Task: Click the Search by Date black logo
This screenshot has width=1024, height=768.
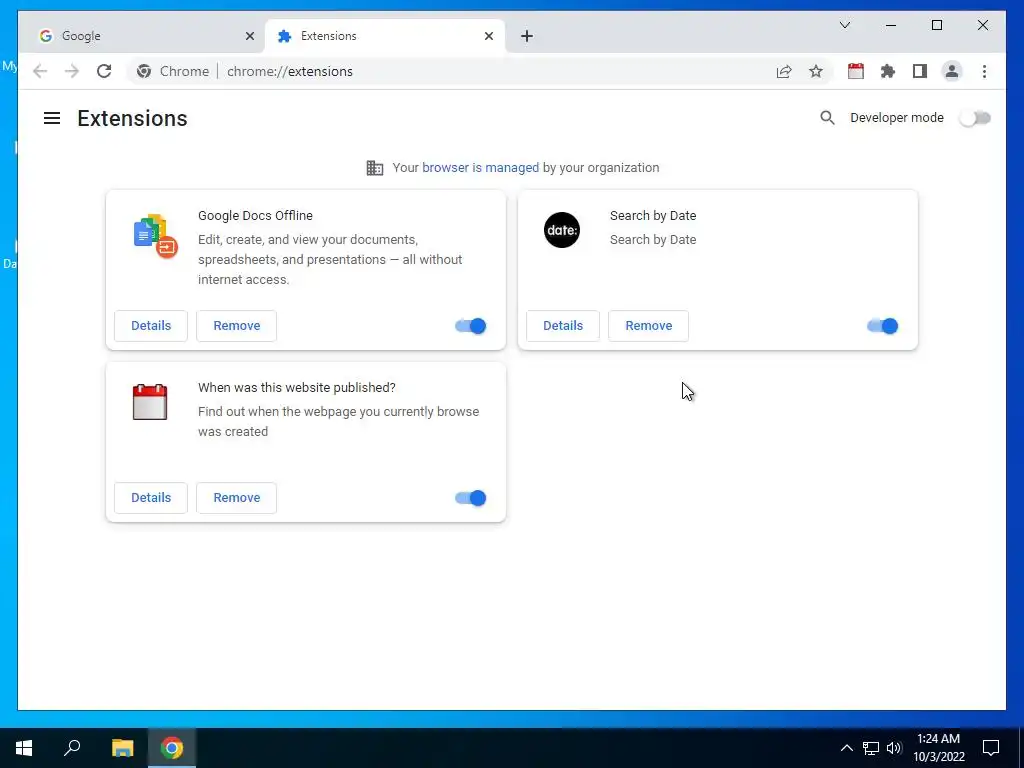Action: (562, 230)
